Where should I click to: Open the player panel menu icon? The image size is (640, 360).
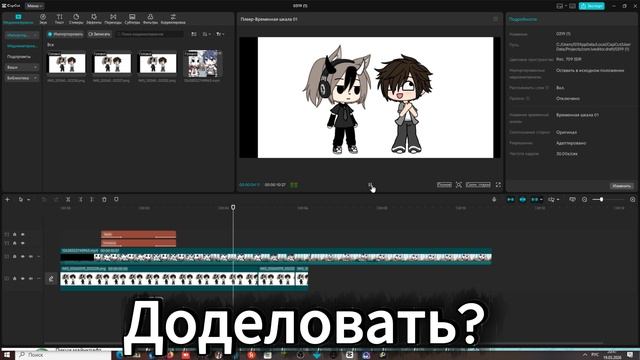click(x=495, y=19)
